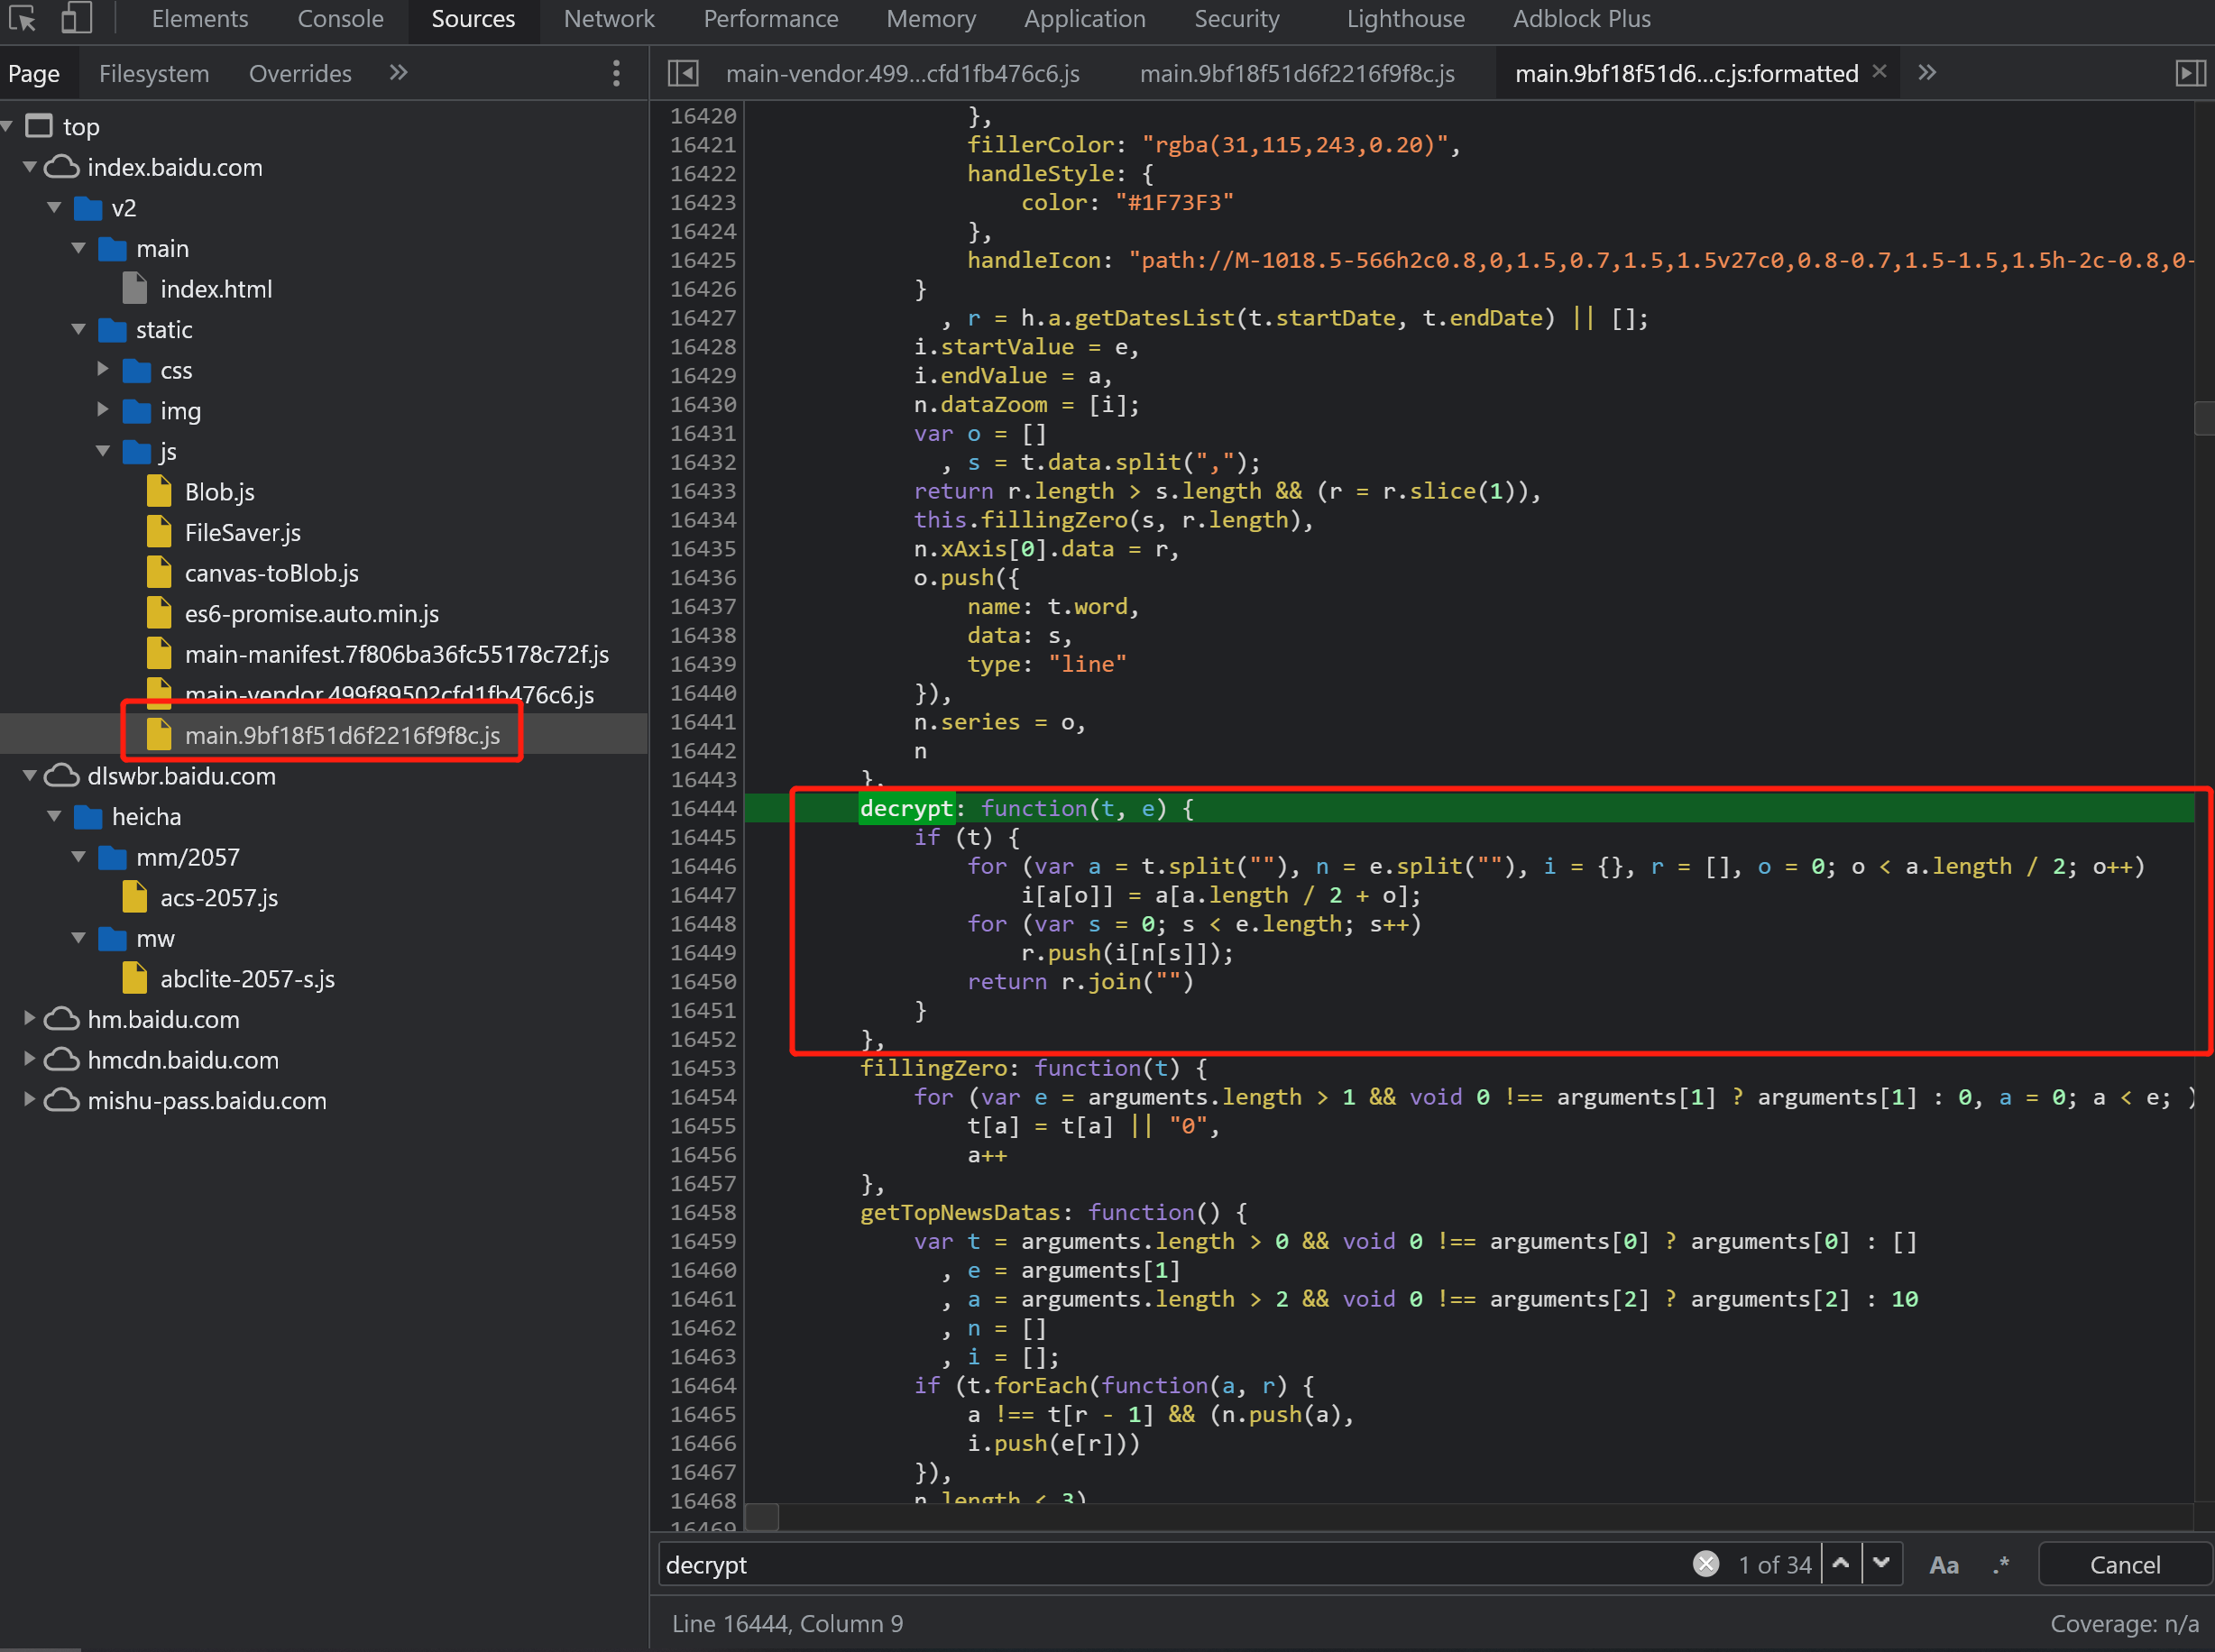Screen dimensions: 2215x1652
Task: Collapse the heicha folder
Action: pyautogui.click(x=54, y=816)
